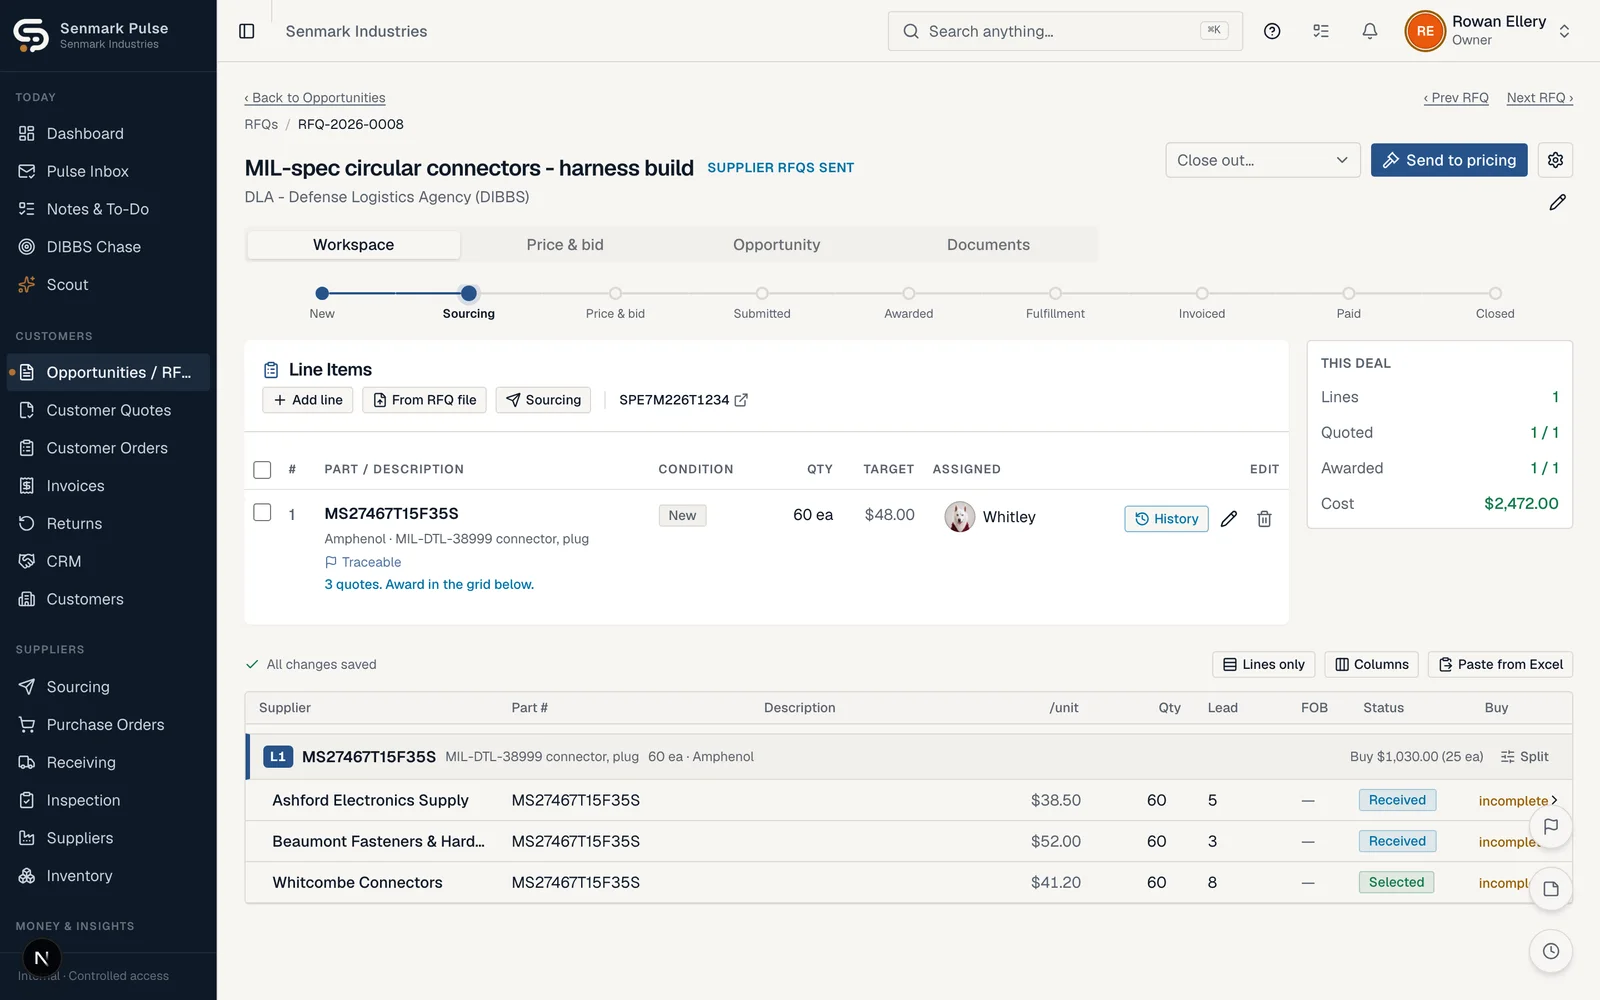
Task: Click From RFQ file button
Action: [x=425, y=400]
